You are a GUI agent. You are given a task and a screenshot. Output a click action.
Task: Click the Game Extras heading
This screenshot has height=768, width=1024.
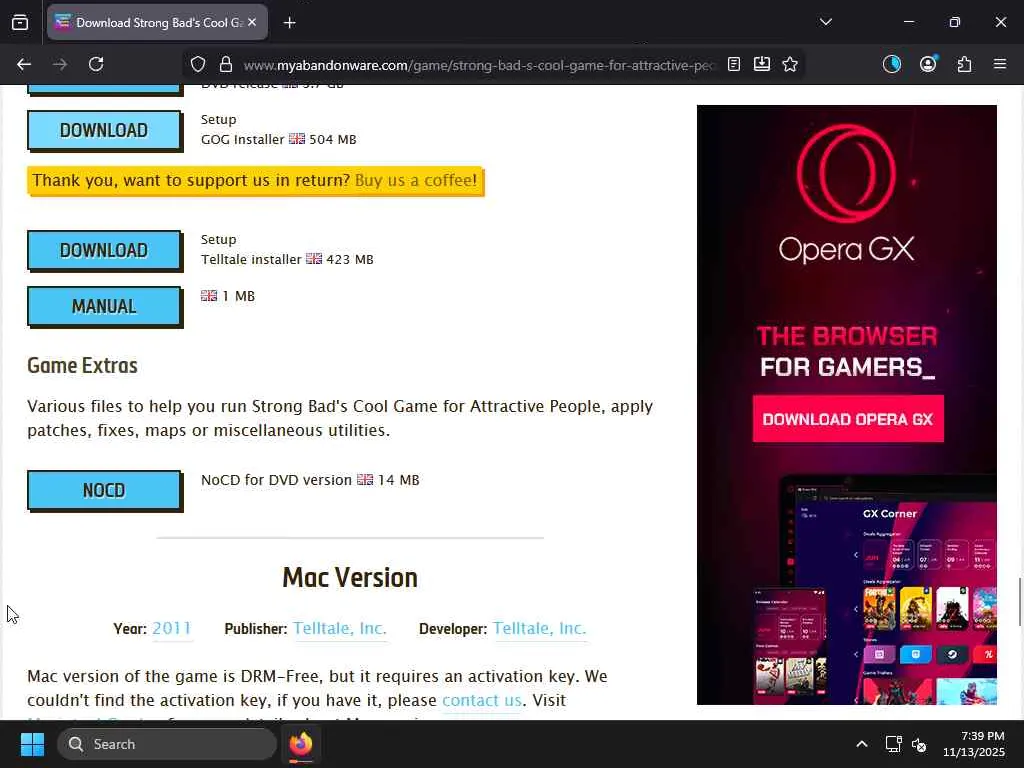(x=82, y=366)
